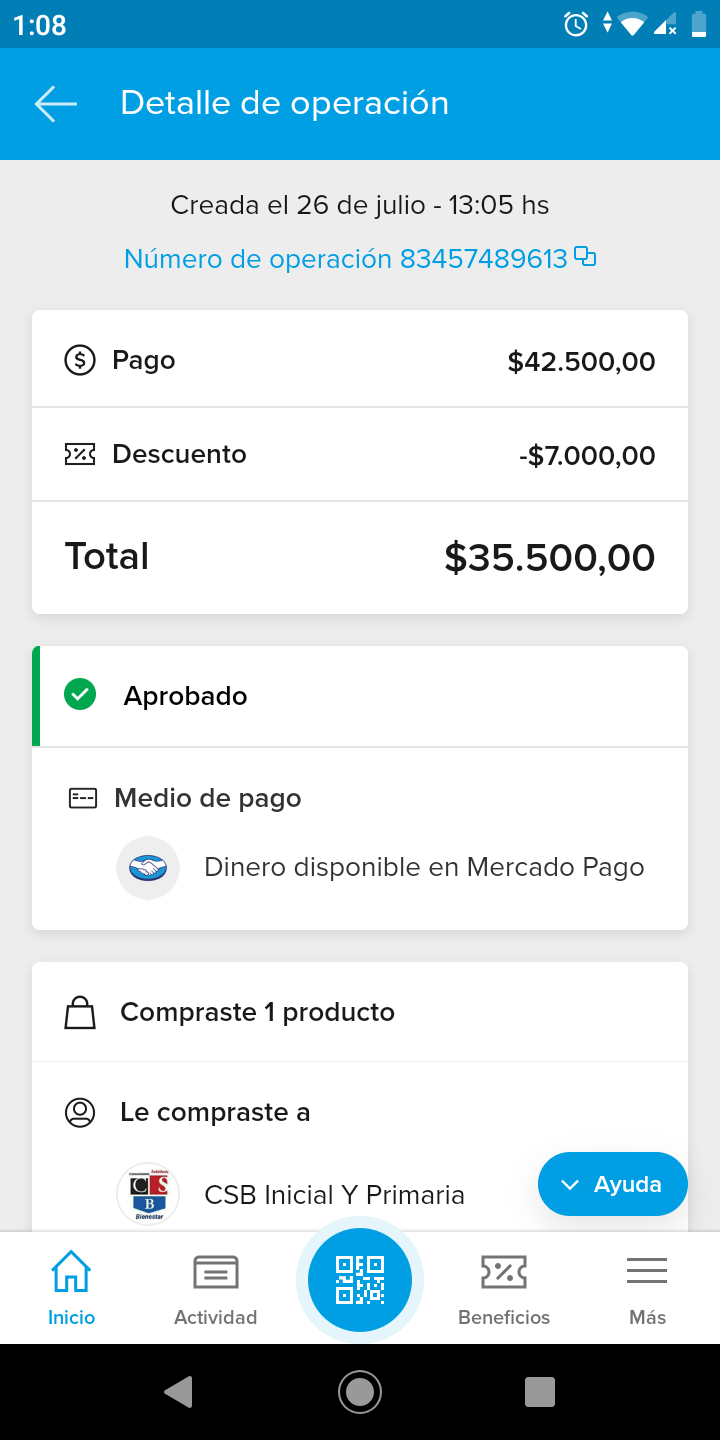Expand the Ayuda help button
Screen dimensions: 720x1440
coord(612,1185)
